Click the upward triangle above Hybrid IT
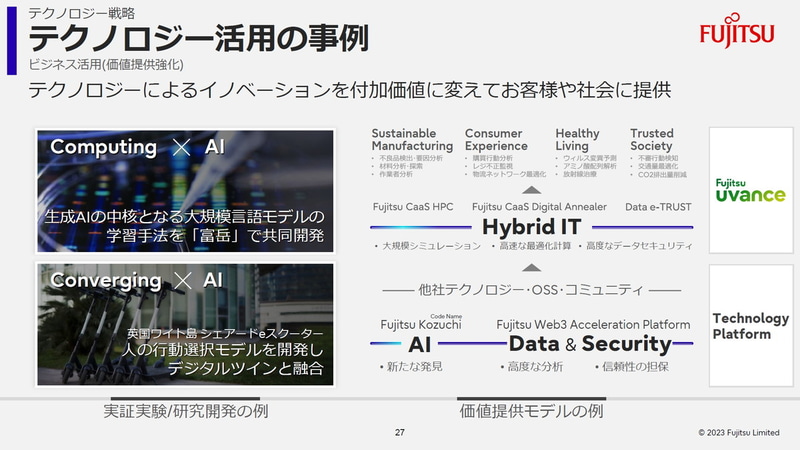The width and height of the screenshot is (800, 450). [x=532, y=190]
